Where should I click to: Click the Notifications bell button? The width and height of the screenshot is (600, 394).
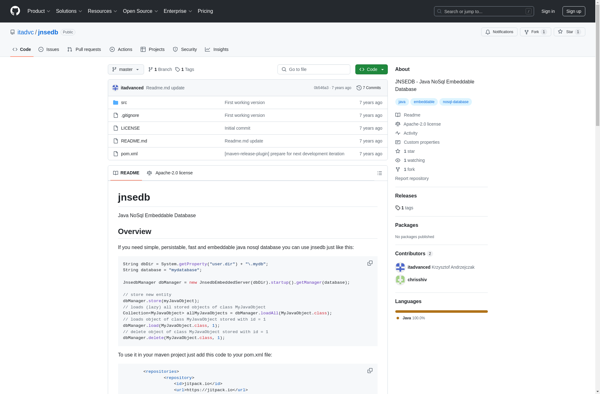pos(499,32)
